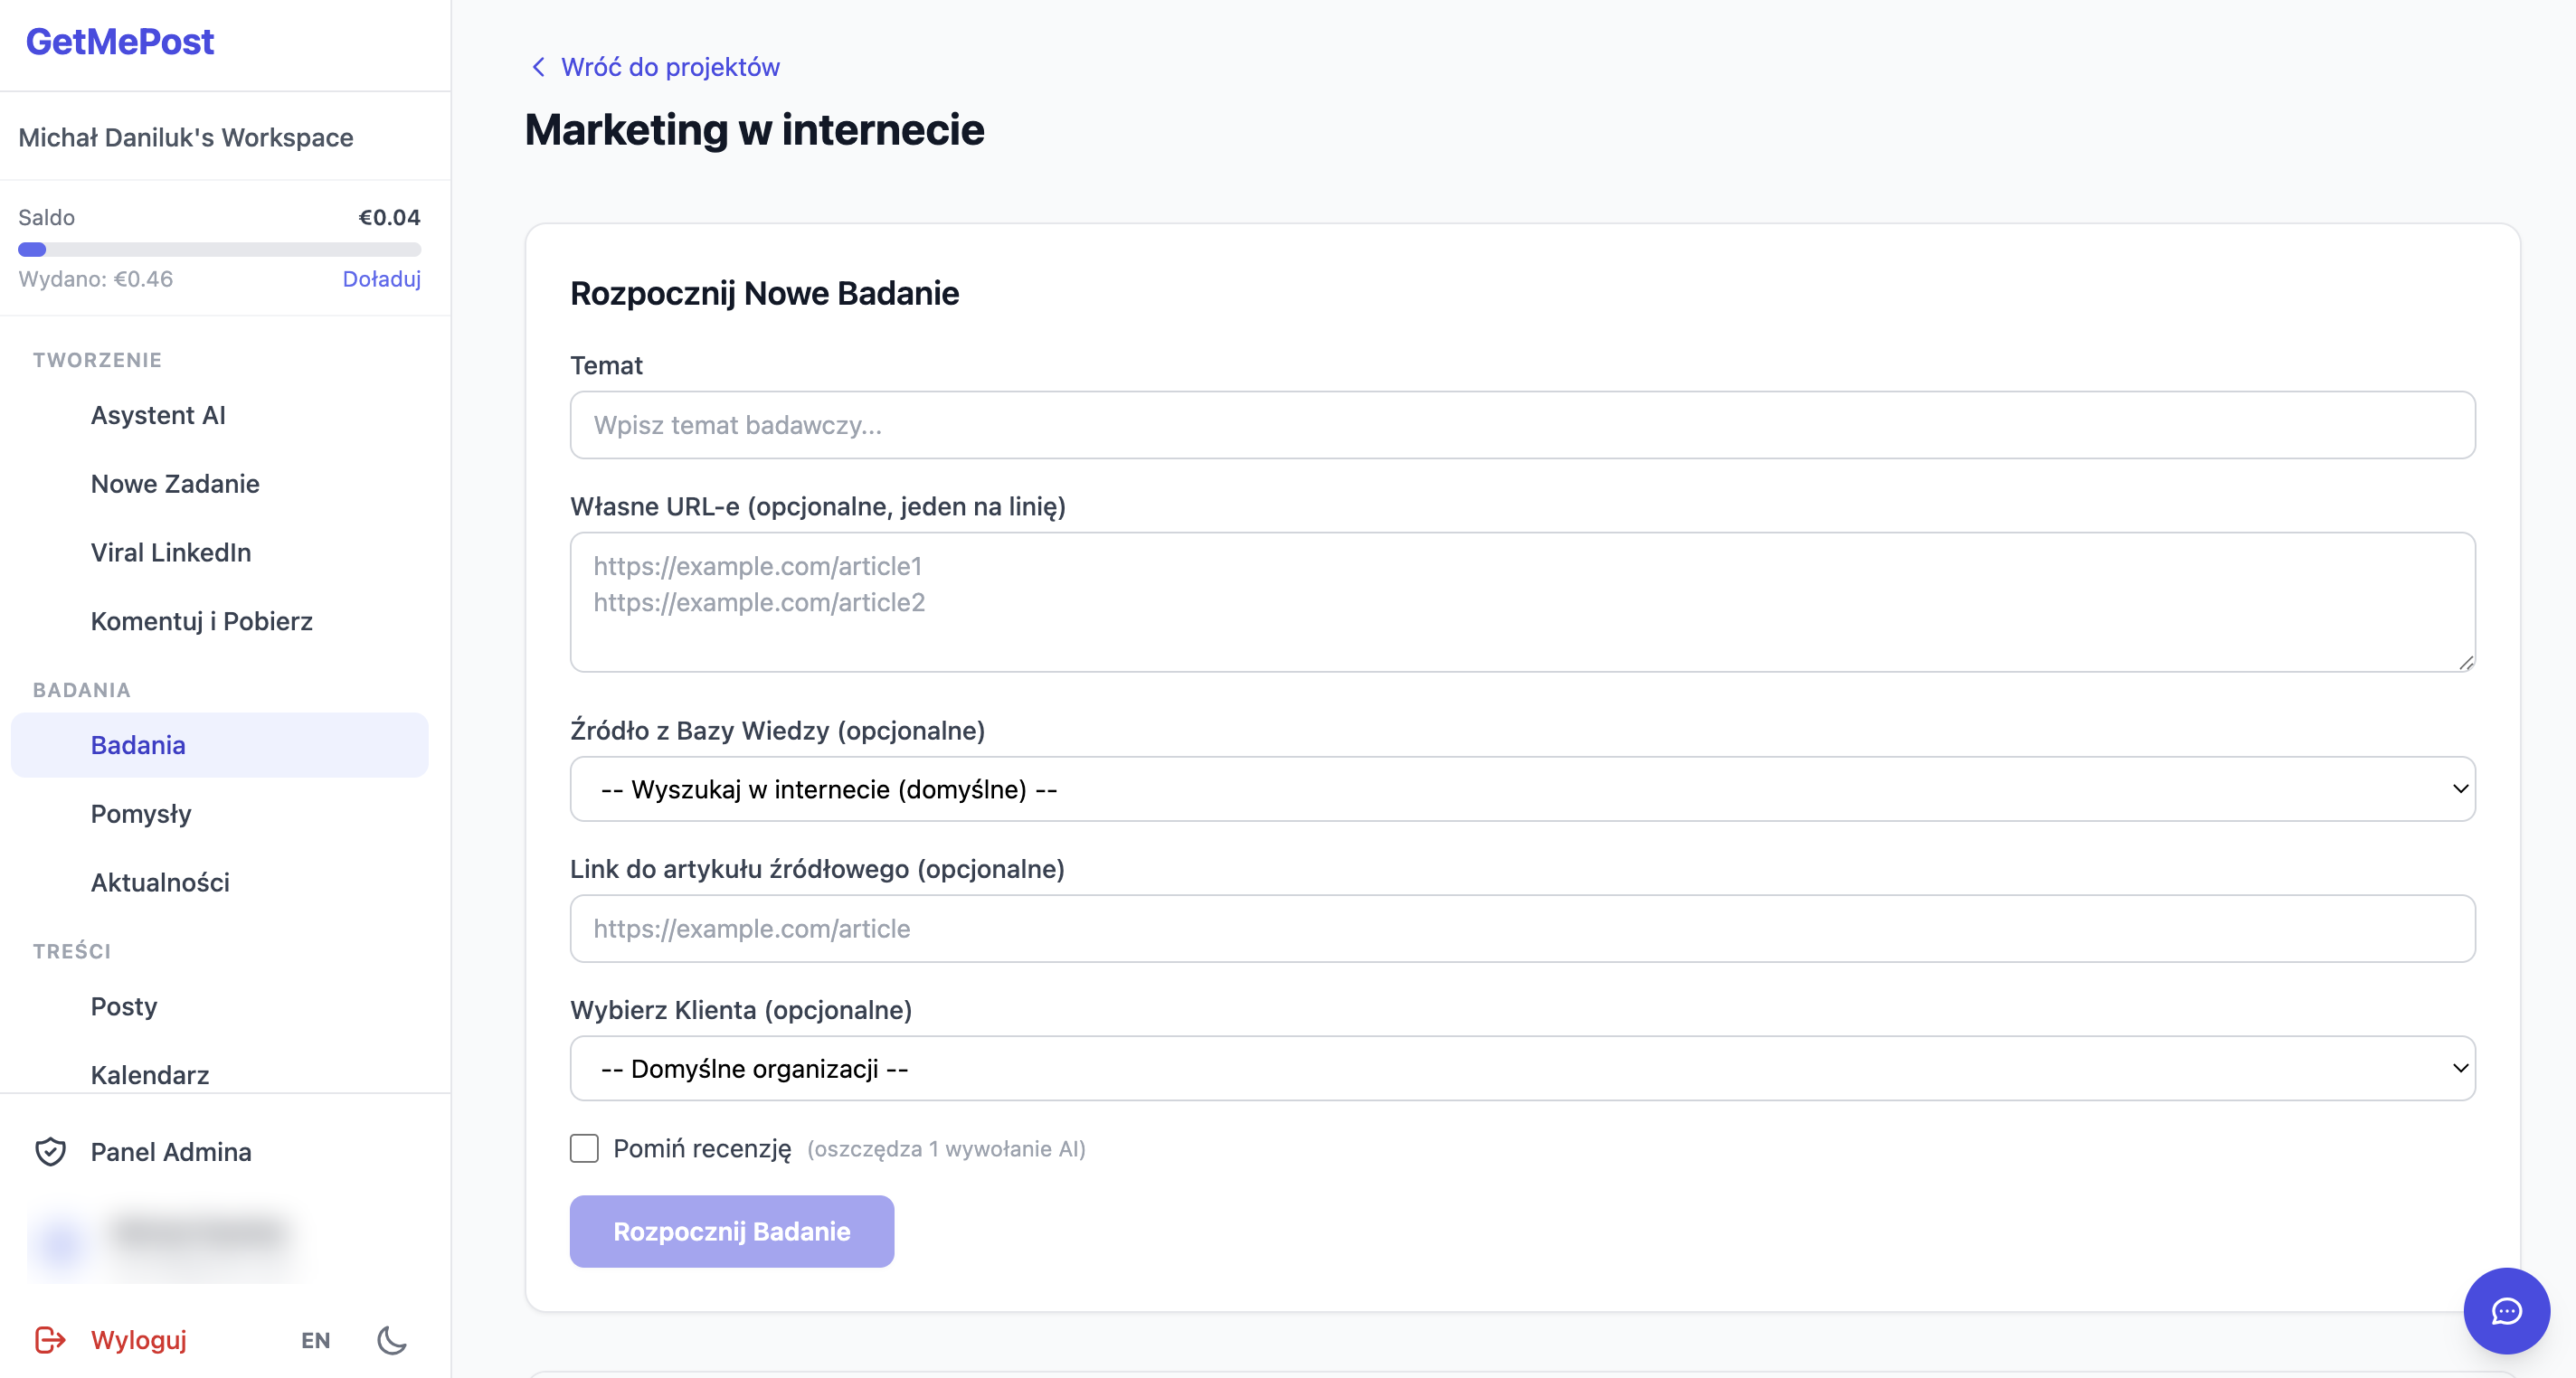2576x1378 pixels.
Task: Open Viral LinkedIn menu item
Action: point(171,552)
